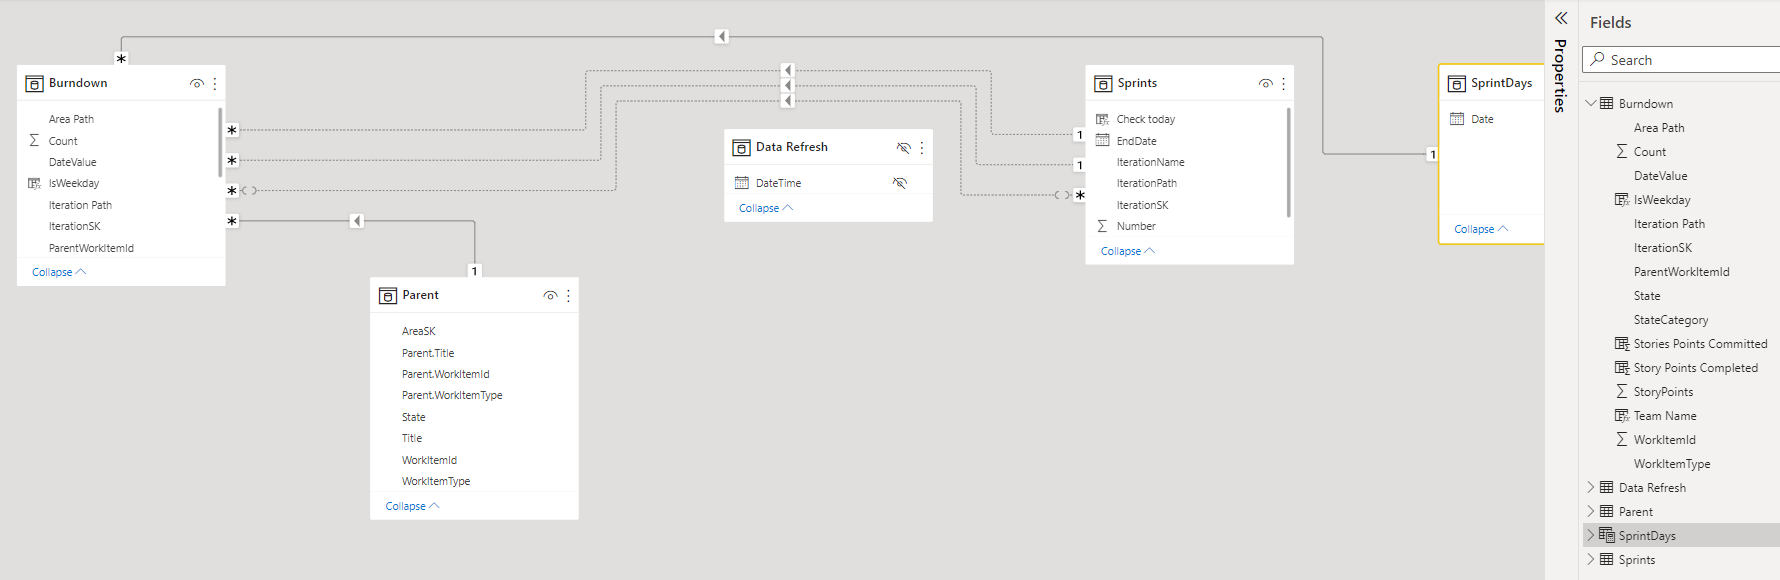Select ParentWorkItemId in Fields pane
This screenshot has width=1780, height=580.
tap(1681, 272)
